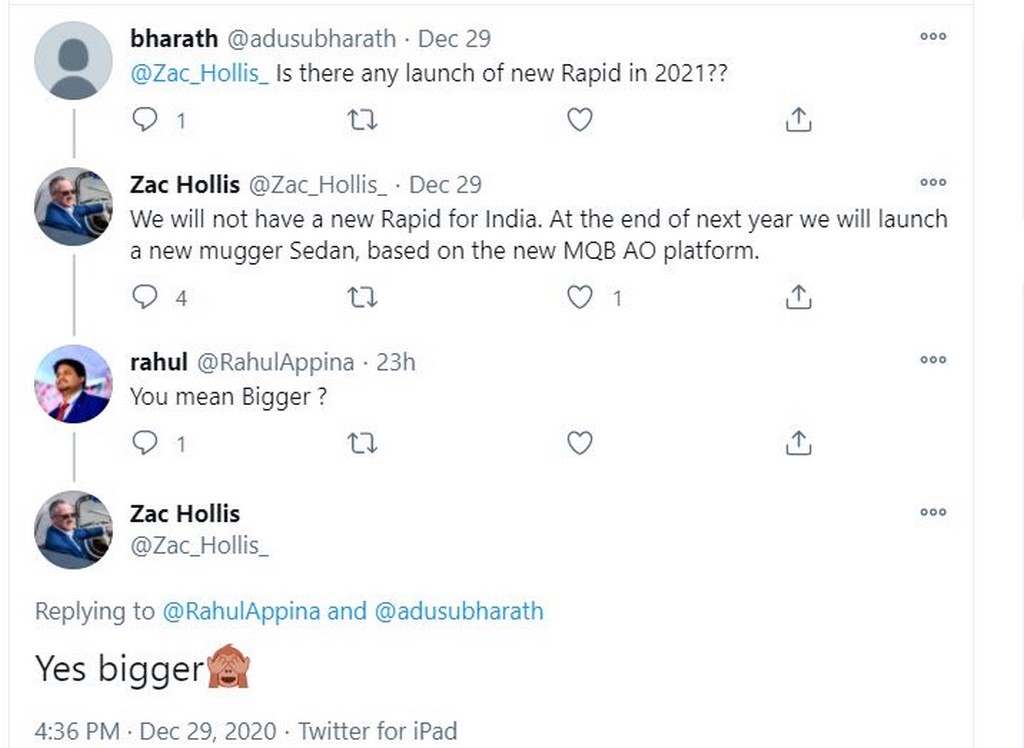The height and width of the screenshot is (748, 1024).
Task: Share rahul's tweet
Action: click(798, 443)
